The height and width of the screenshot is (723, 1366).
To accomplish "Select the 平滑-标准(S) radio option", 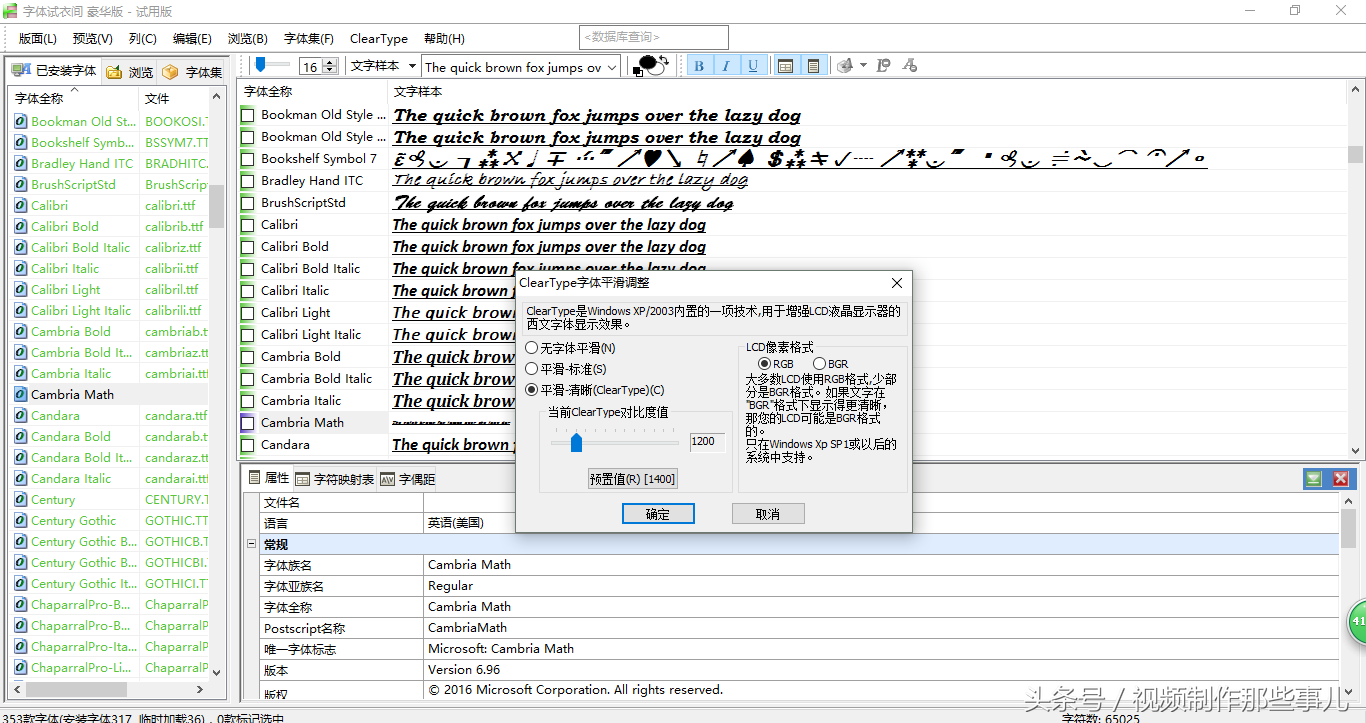I will click(532, 369).
